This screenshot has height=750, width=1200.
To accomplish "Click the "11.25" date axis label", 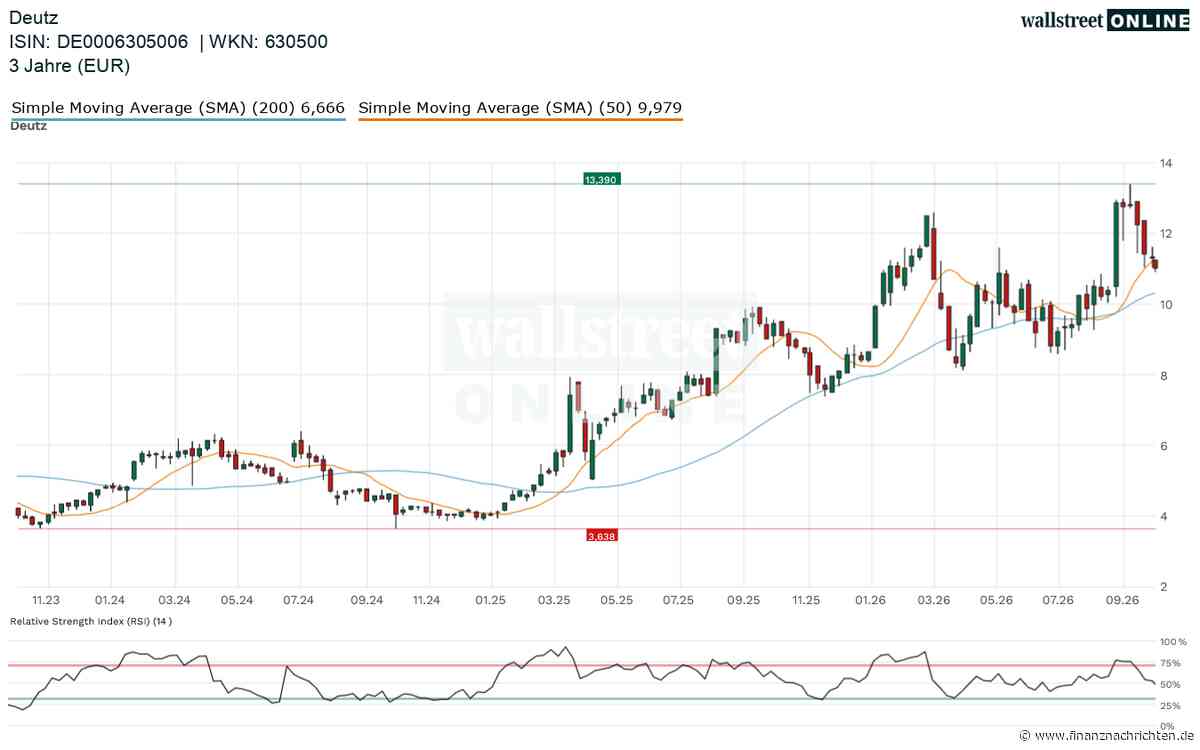I will click(x=806, y=600).
